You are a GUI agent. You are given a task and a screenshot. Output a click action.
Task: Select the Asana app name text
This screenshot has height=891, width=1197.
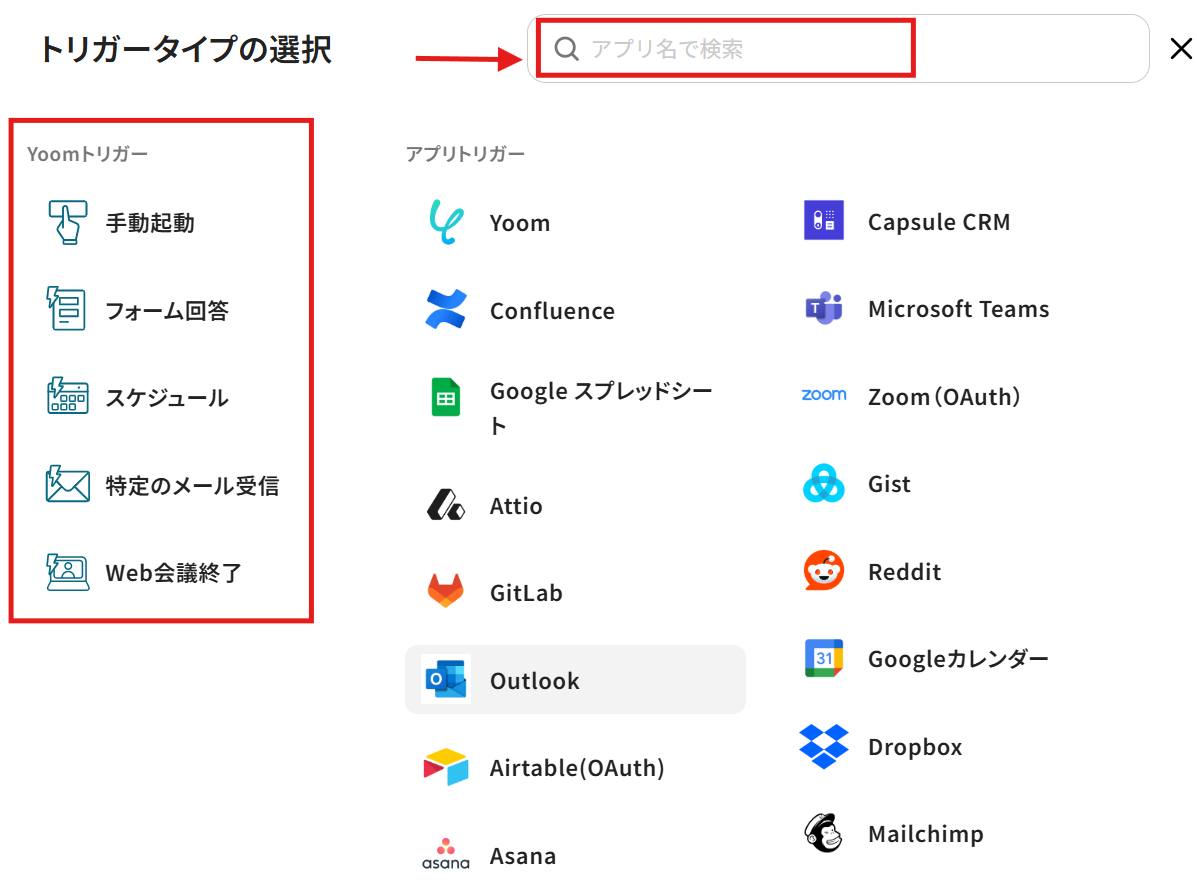(523, 856)
